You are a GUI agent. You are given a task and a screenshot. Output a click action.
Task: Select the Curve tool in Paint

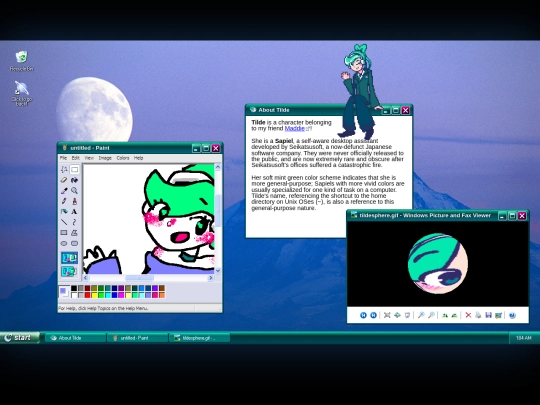(74, 222)
